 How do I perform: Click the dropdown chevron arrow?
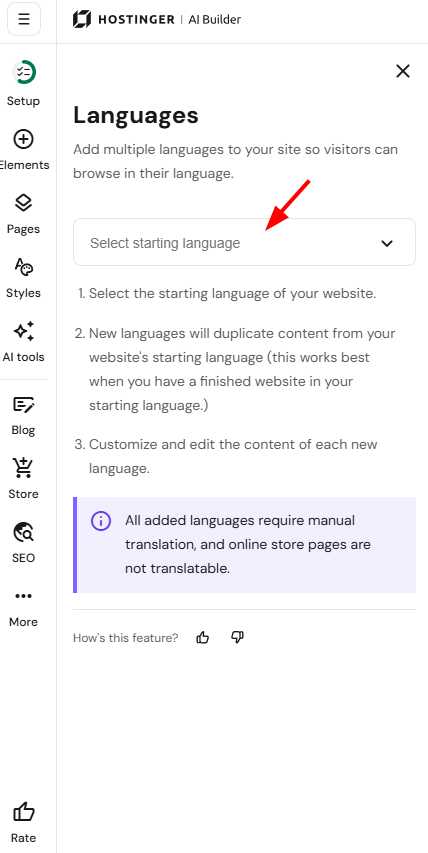tap(387, 243)
